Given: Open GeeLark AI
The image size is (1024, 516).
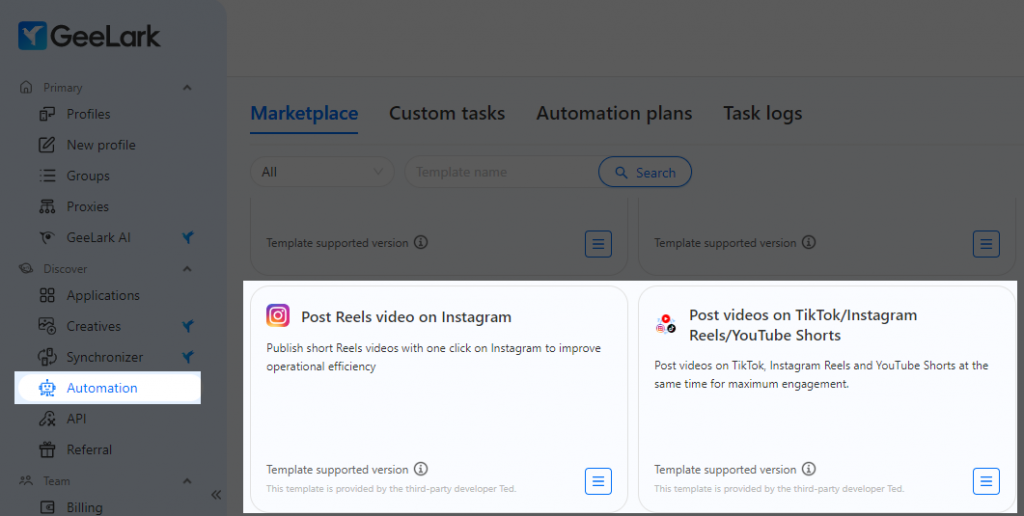Looking at the screenshot, I should pyautogui.click(x=98, y=238).
